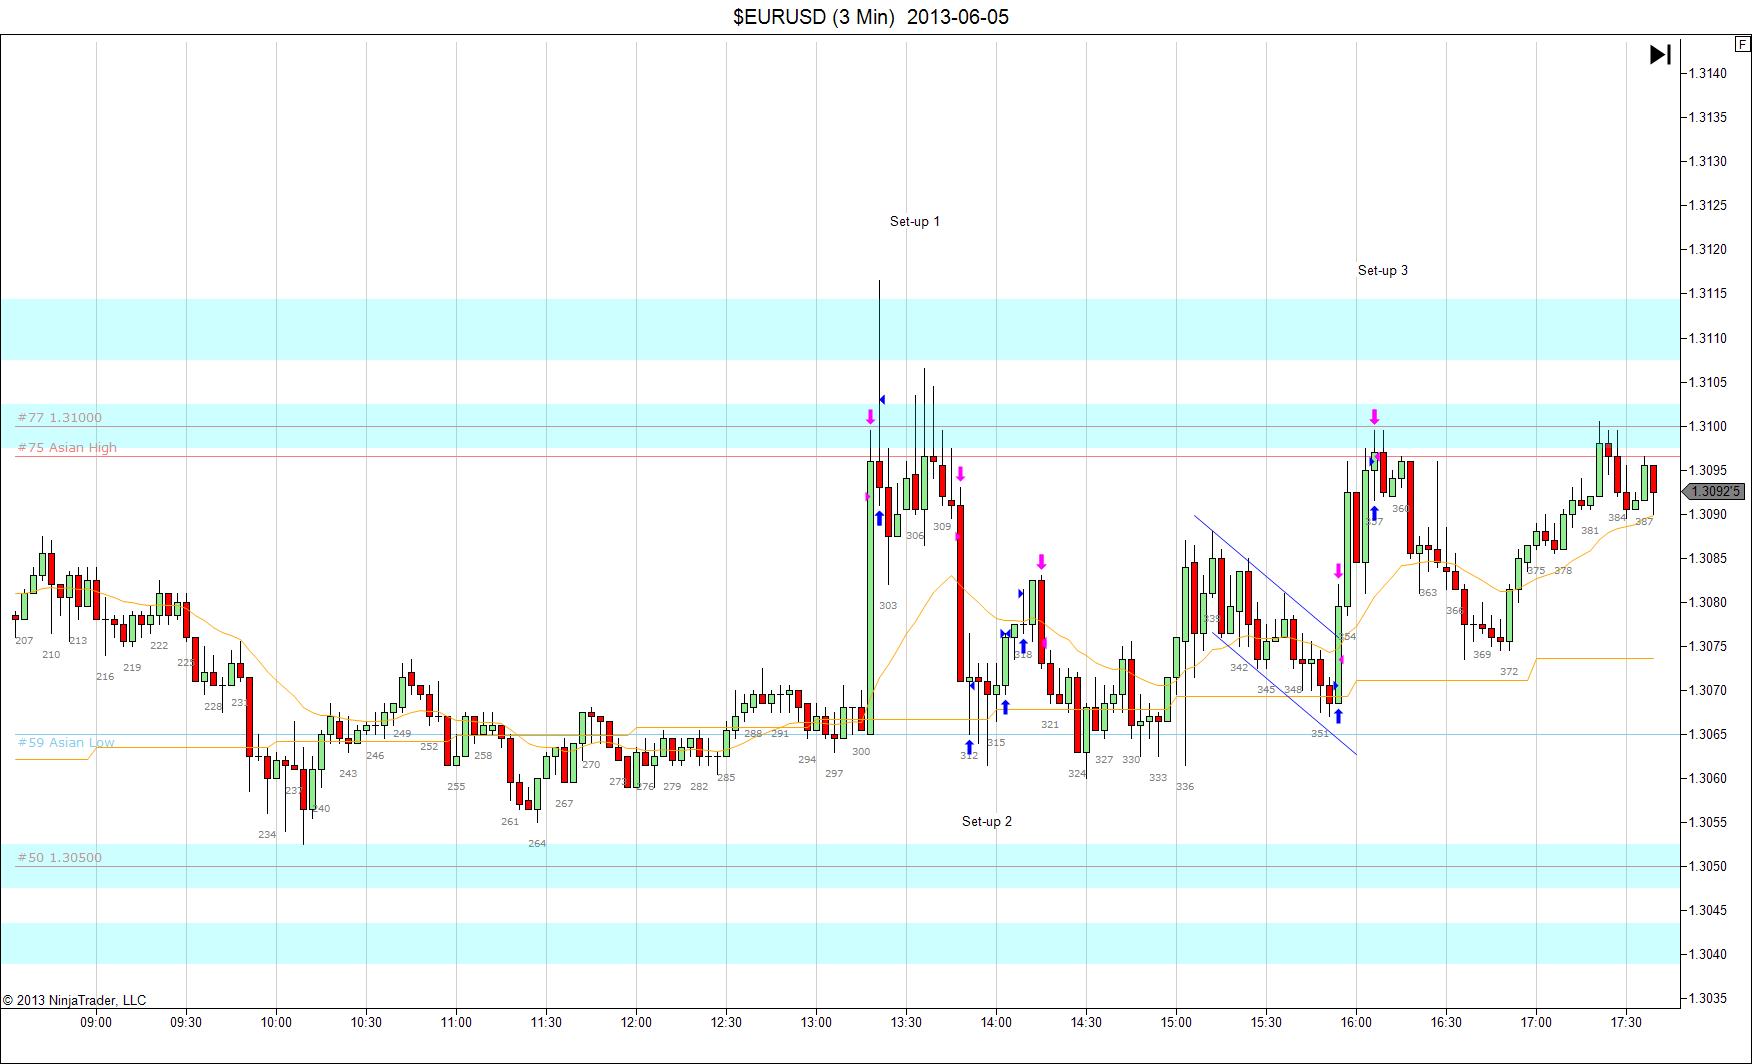This screenshot has width=1752, height=1064.
Task: Click the 1.3050 price axis label
Action: pyautogui.click(x=1707, y=866)
